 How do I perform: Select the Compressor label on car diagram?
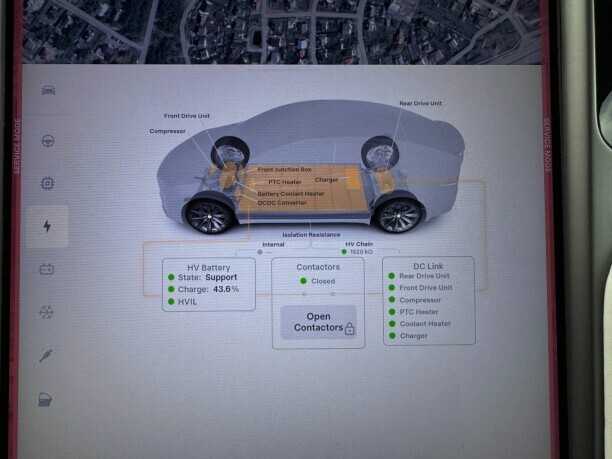pos(167,131)
